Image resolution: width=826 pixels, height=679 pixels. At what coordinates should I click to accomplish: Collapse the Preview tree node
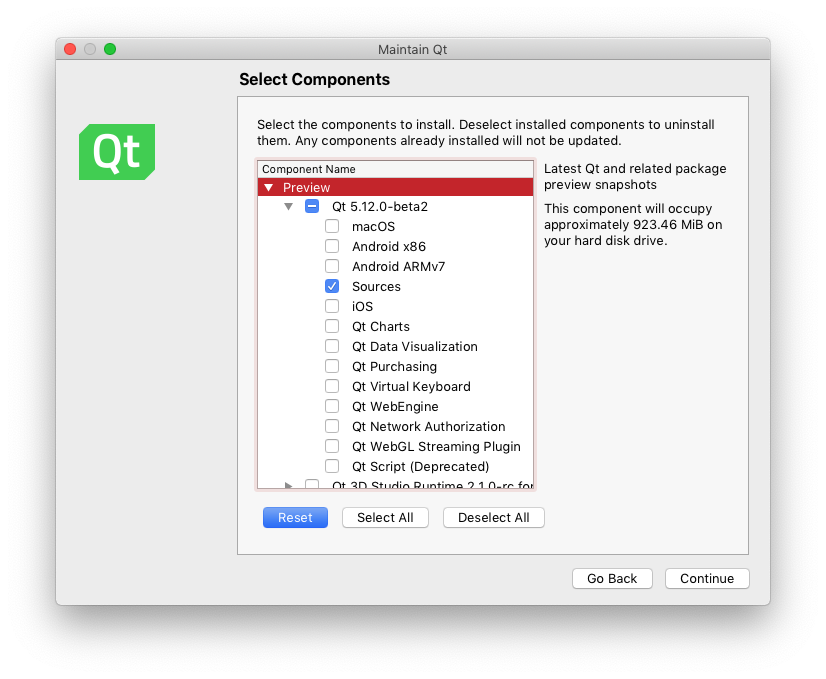pos(268,187)
